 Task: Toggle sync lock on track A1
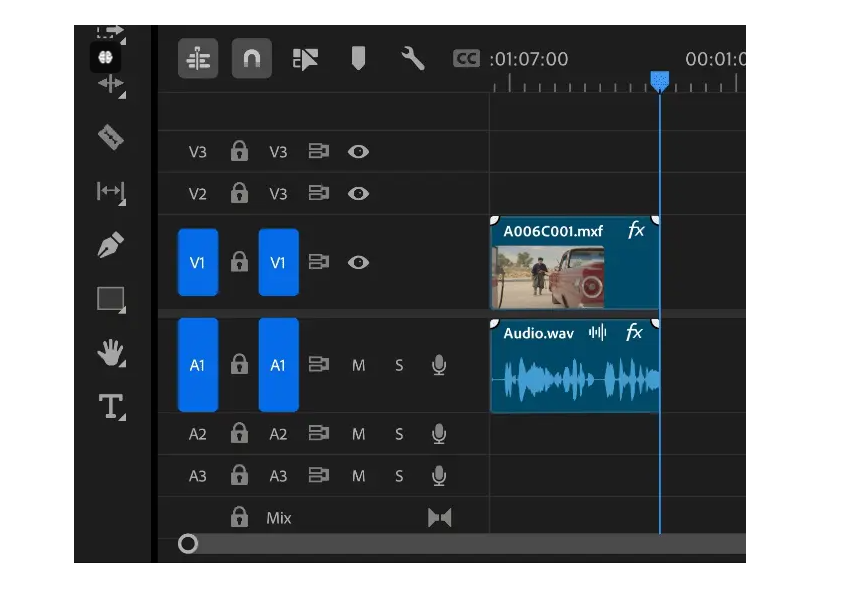point(319,364)
